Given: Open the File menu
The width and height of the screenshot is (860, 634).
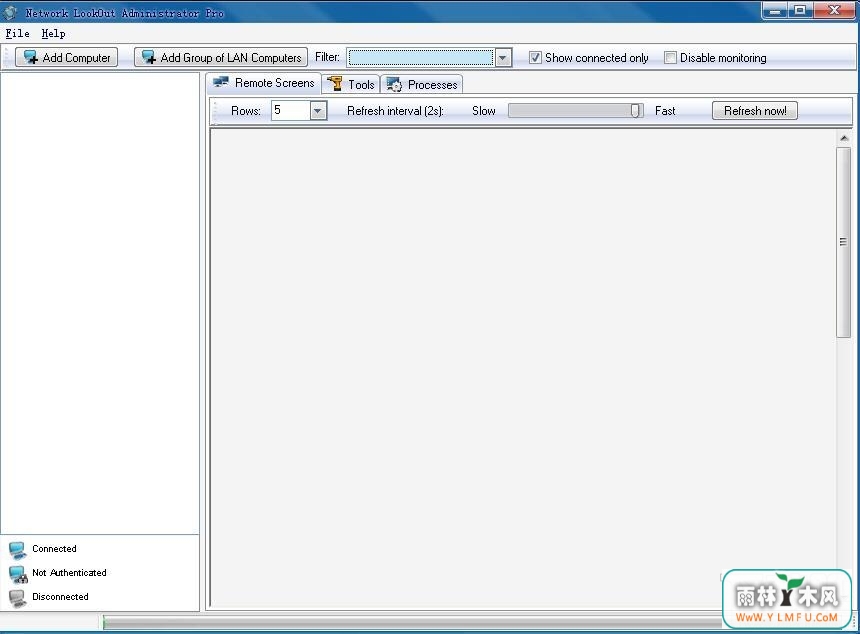Looking at the screenshot, I should [x=17, y=33].
